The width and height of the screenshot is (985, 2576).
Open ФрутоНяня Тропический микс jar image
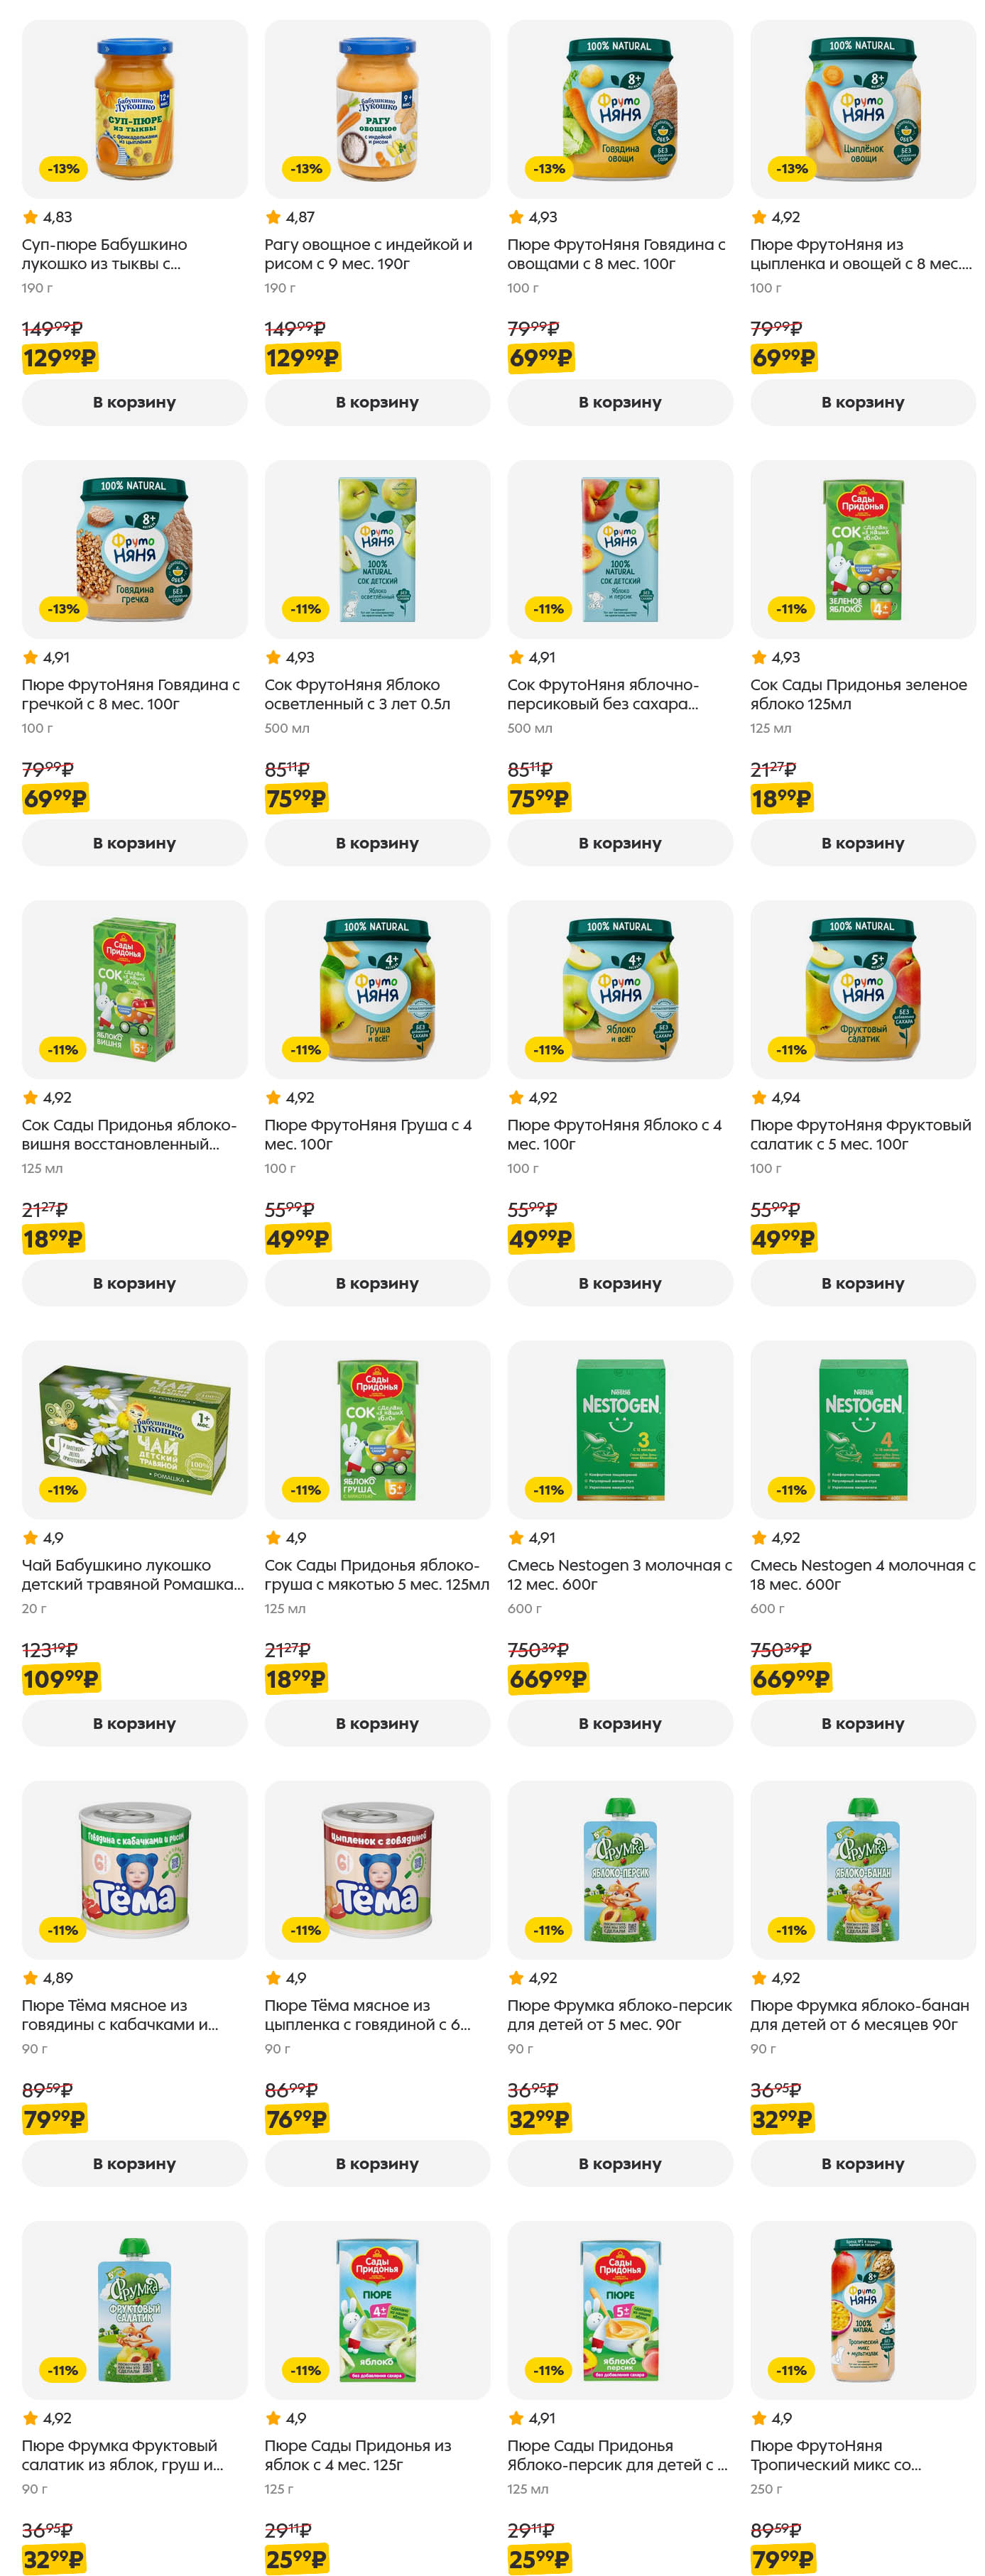point(863,2309)
